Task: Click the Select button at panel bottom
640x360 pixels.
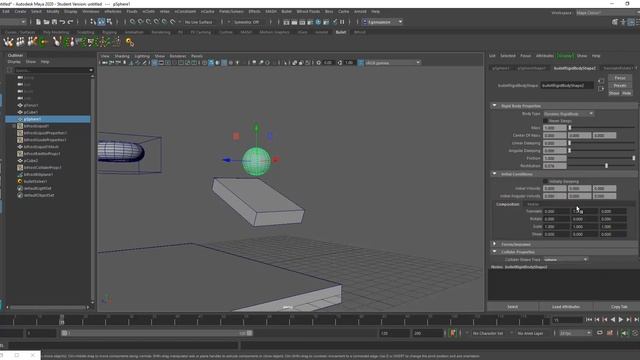Action: (513, 307)
